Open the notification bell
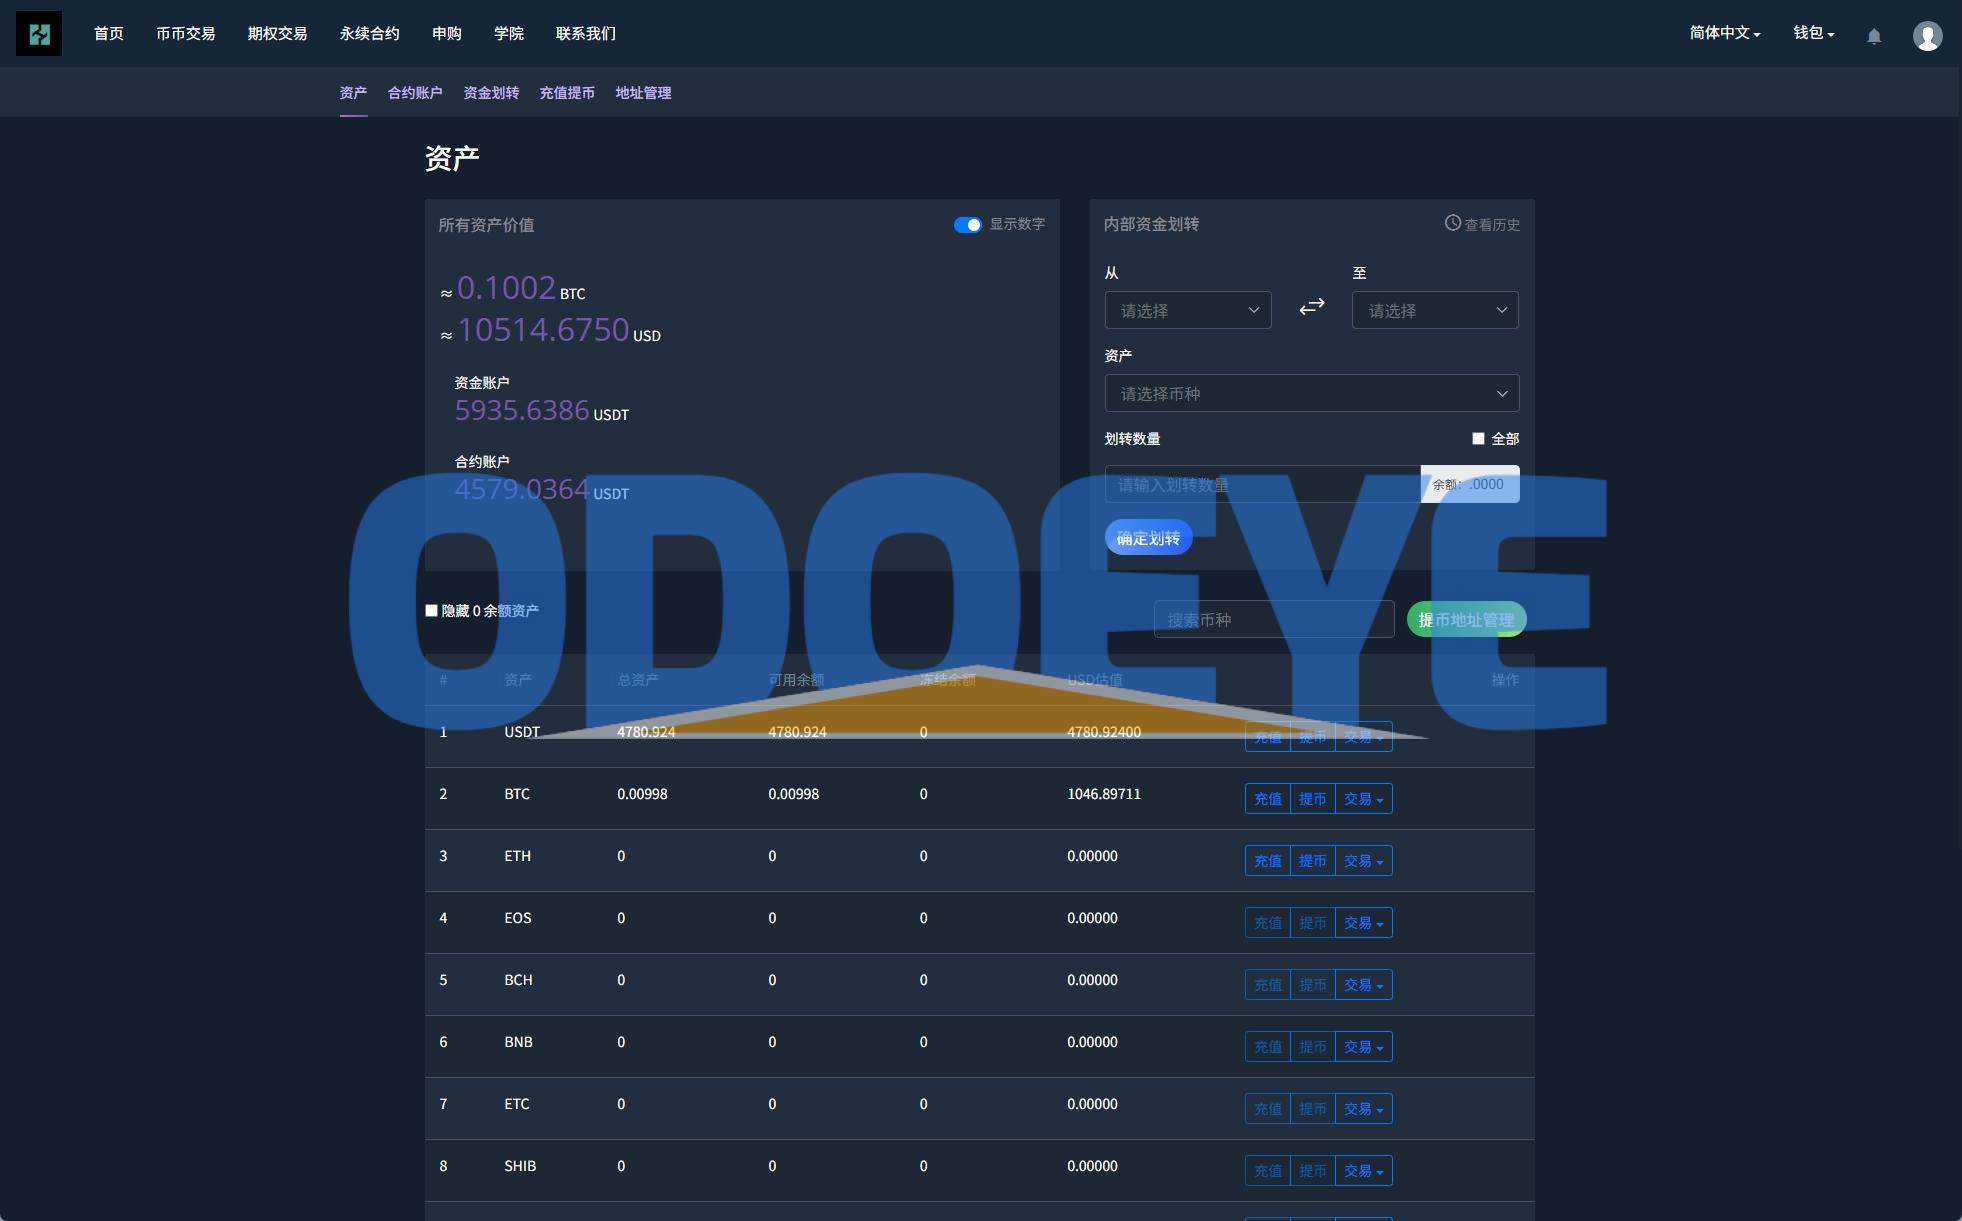1962x1221 pixels. click(x=1874, y=36)
